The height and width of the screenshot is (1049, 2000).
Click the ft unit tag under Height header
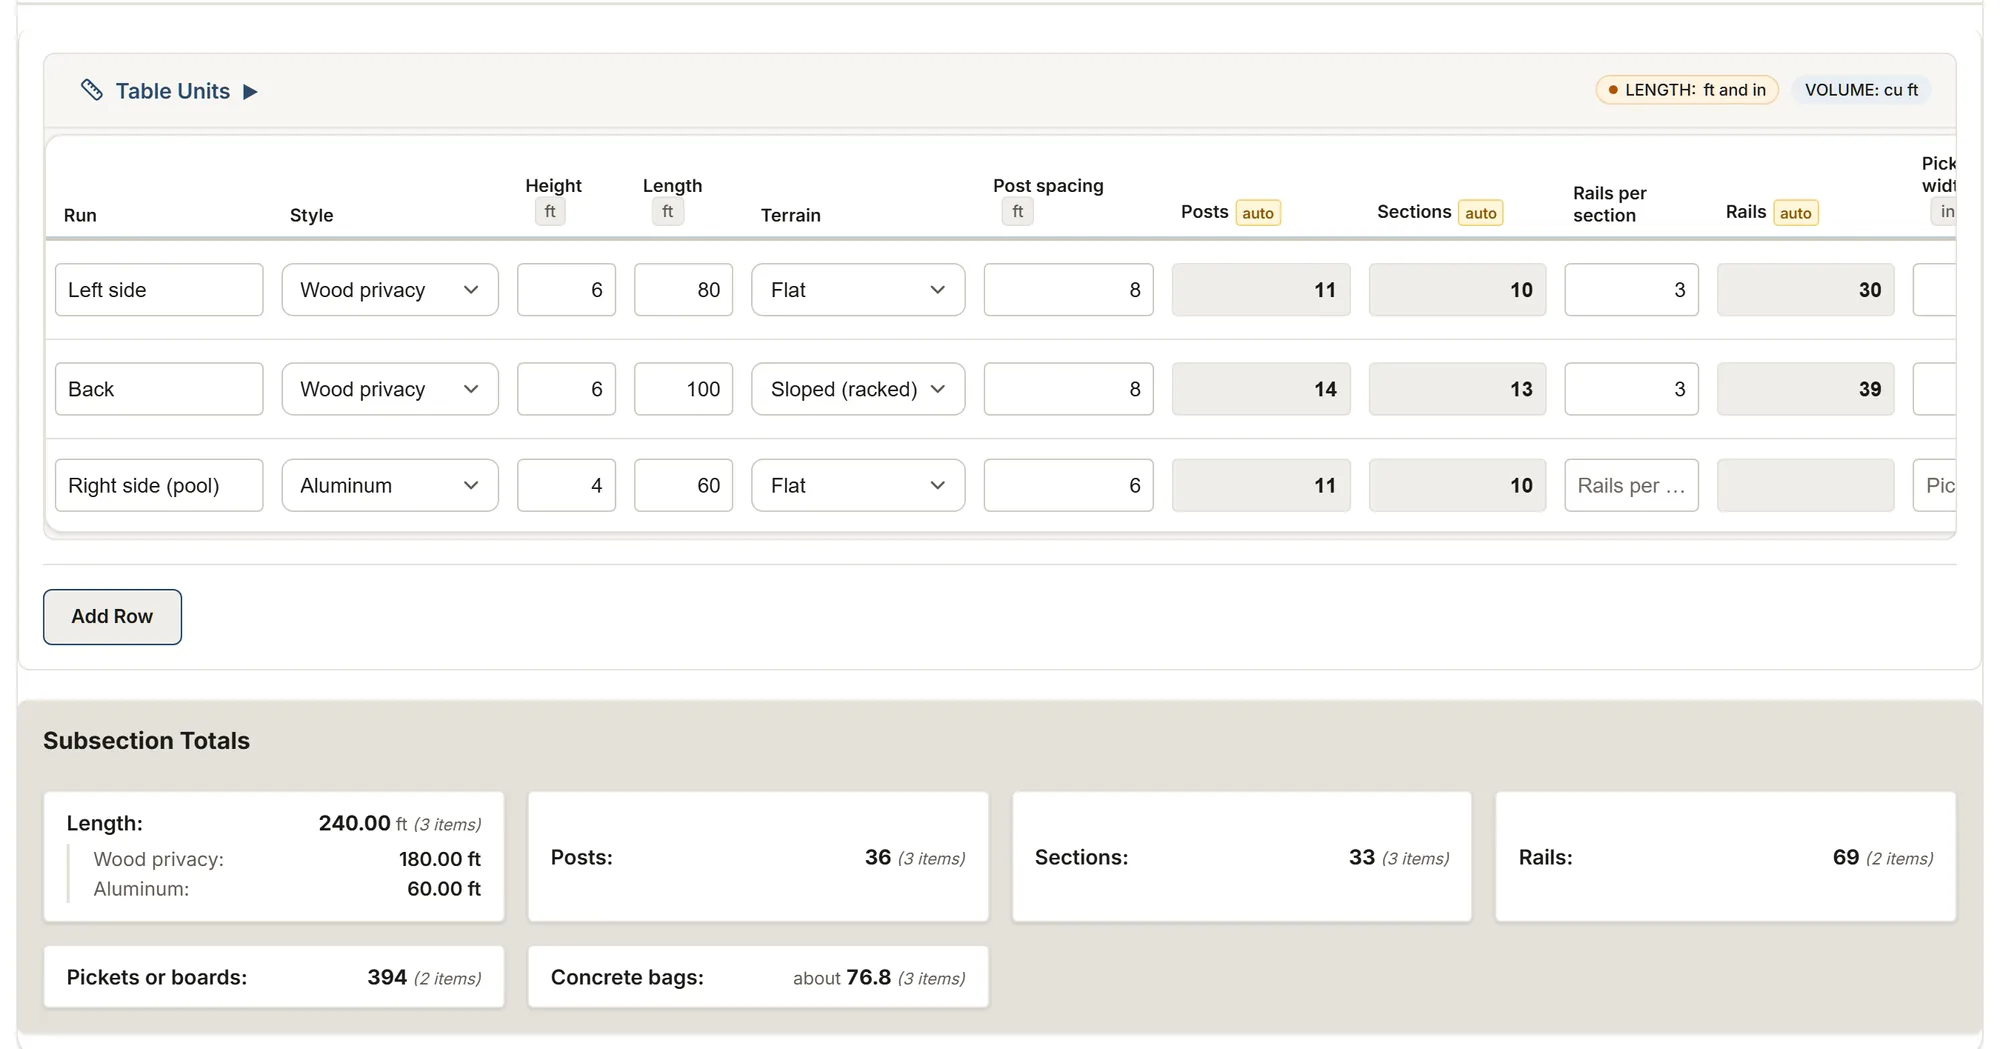pos(550,212)
